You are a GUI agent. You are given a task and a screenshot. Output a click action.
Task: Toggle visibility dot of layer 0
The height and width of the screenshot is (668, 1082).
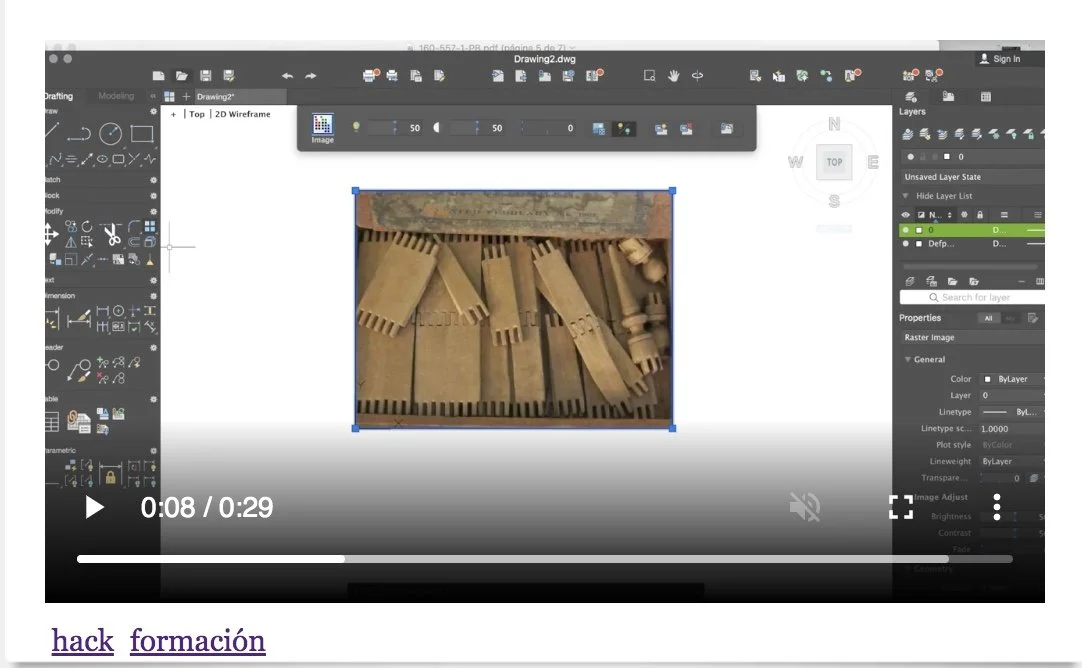(x=906, y=230)
